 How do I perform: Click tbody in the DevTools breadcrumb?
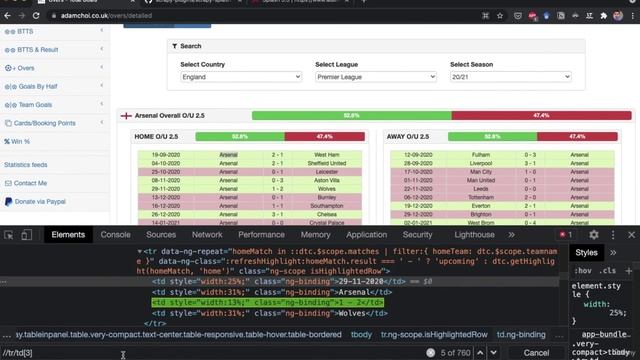tap(361, 335)
